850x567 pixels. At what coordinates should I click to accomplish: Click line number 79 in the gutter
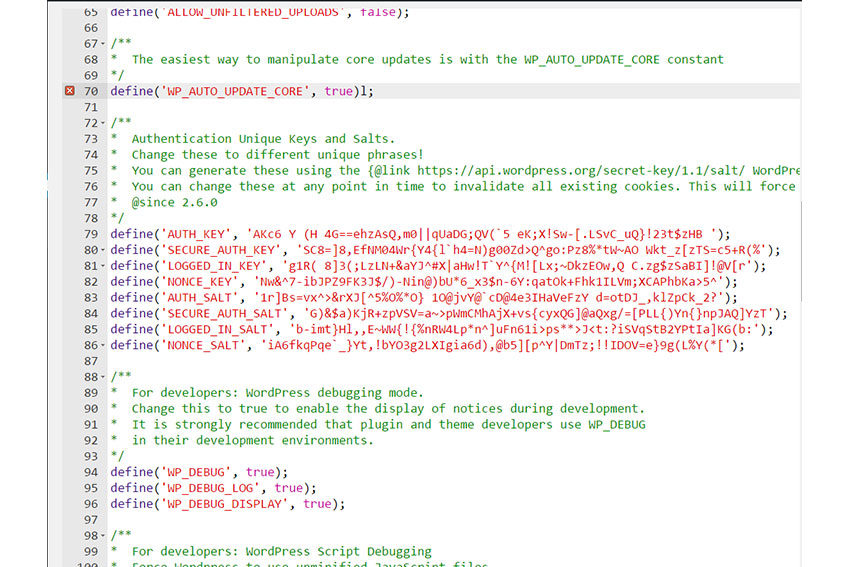click(x=90, y=234)
